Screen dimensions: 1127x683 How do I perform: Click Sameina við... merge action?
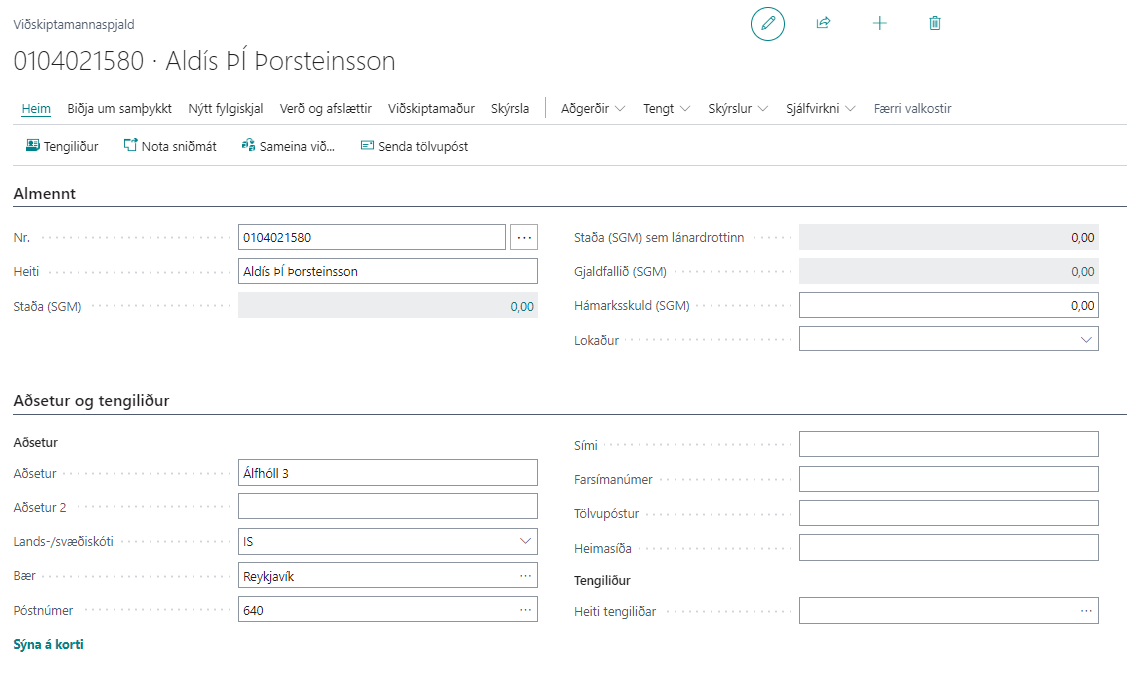pos(288,146)
